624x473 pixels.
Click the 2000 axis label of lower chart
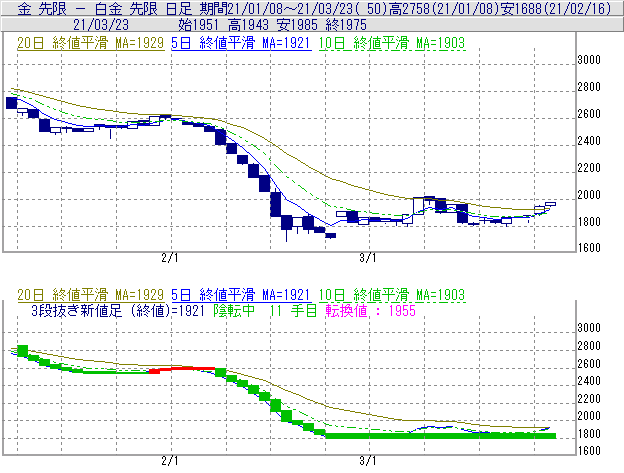589,416
